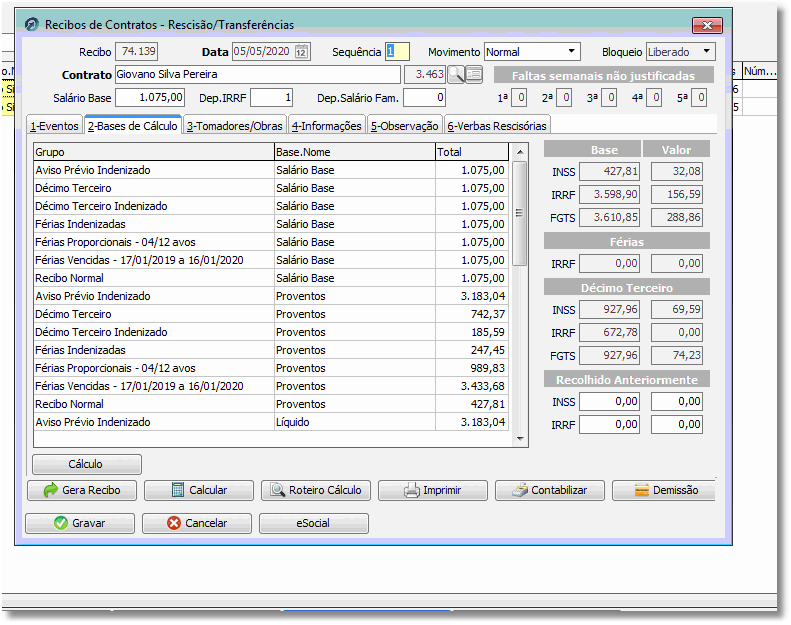Click Recolhido Anteriormente IRRF valor field
The height and width of the screenshot is (625, 791).
tap(677, 425)
